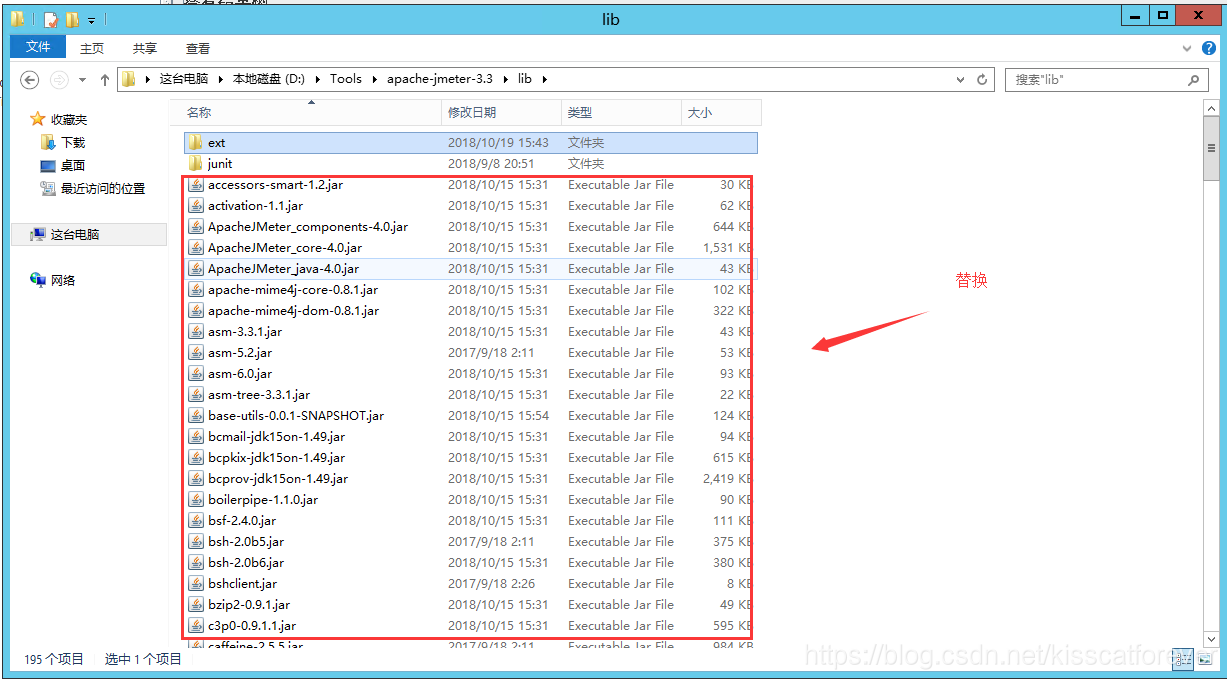This screenshot has width=1227, height=679.
Task: Click the file name apache-mime4j-dom-0.8.1.jar
Action: click(x=293, y=310)
